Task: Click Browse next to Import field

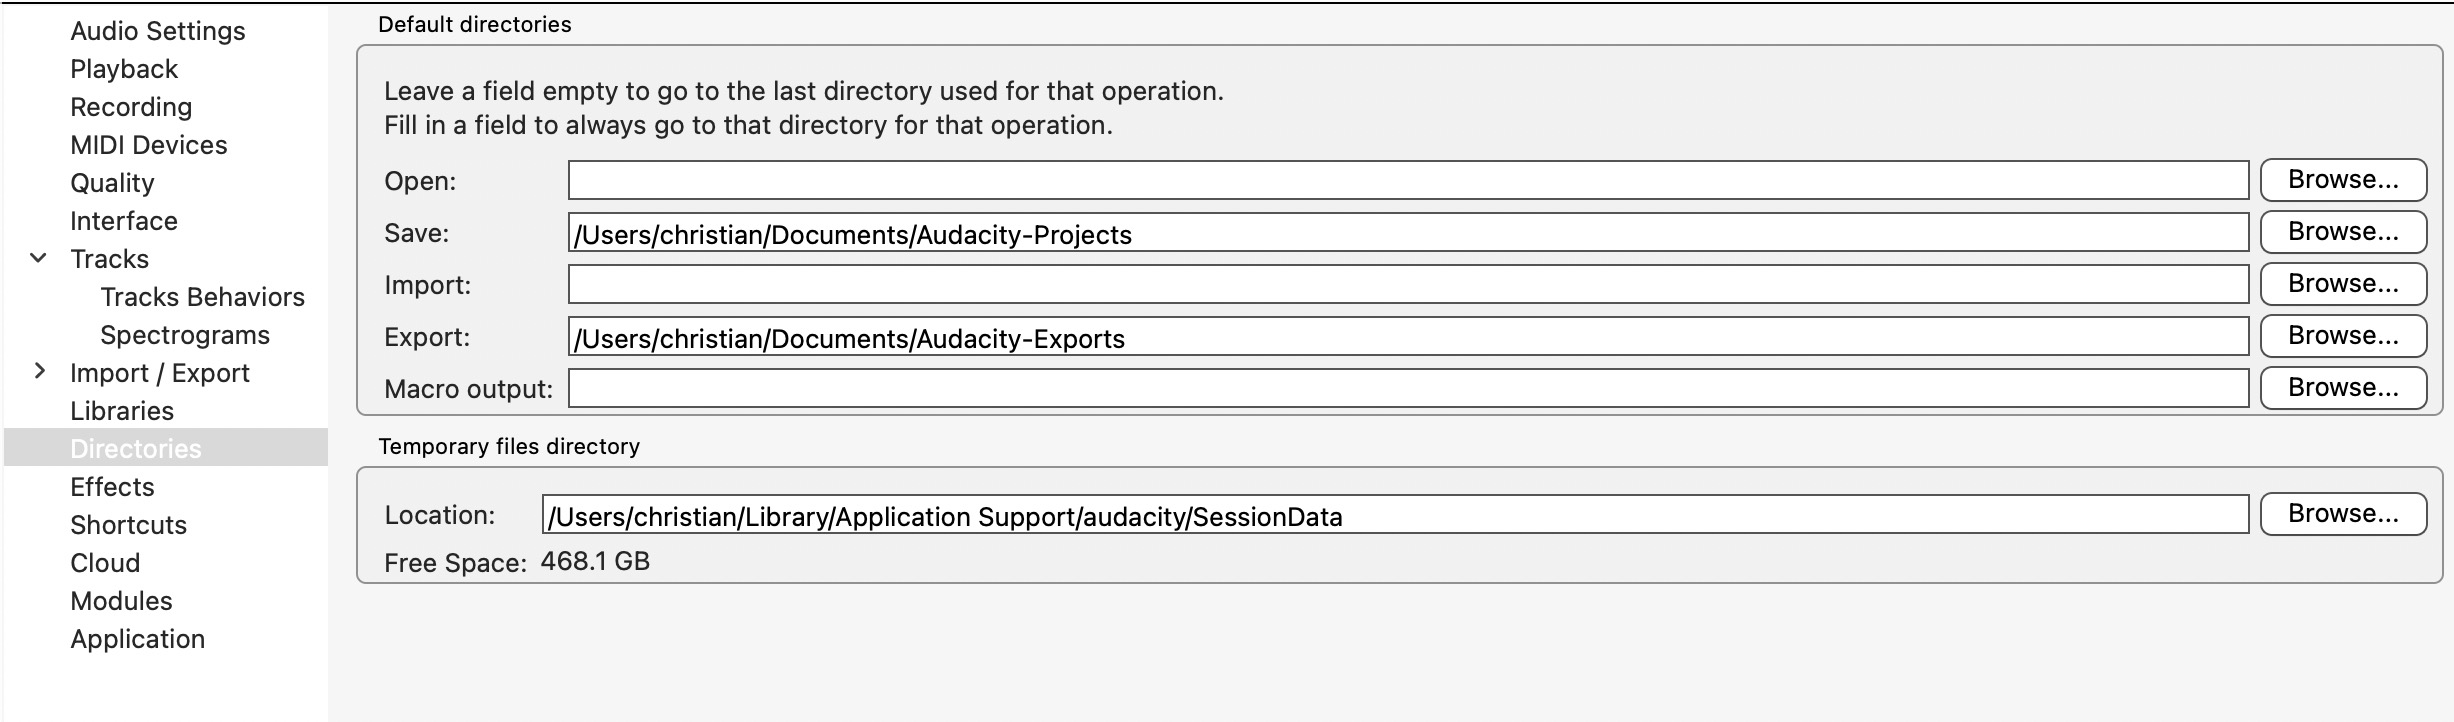Action: tap(2342, 284)
